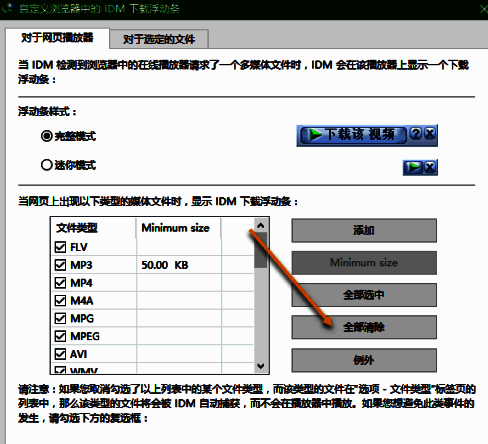
Task: Uncheck the FLV file type checkbox
Action: 60,247
